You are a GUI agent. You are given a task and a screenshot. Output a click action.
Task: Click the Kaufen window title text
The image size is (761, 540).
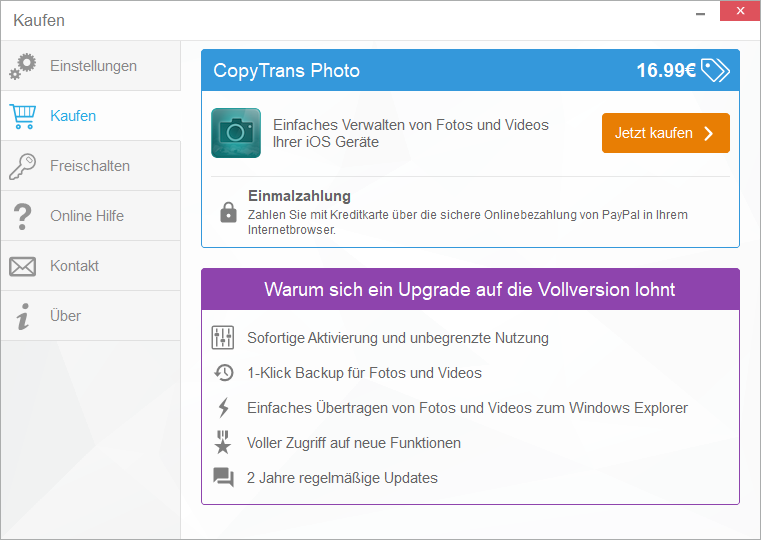tap(39, 20)
